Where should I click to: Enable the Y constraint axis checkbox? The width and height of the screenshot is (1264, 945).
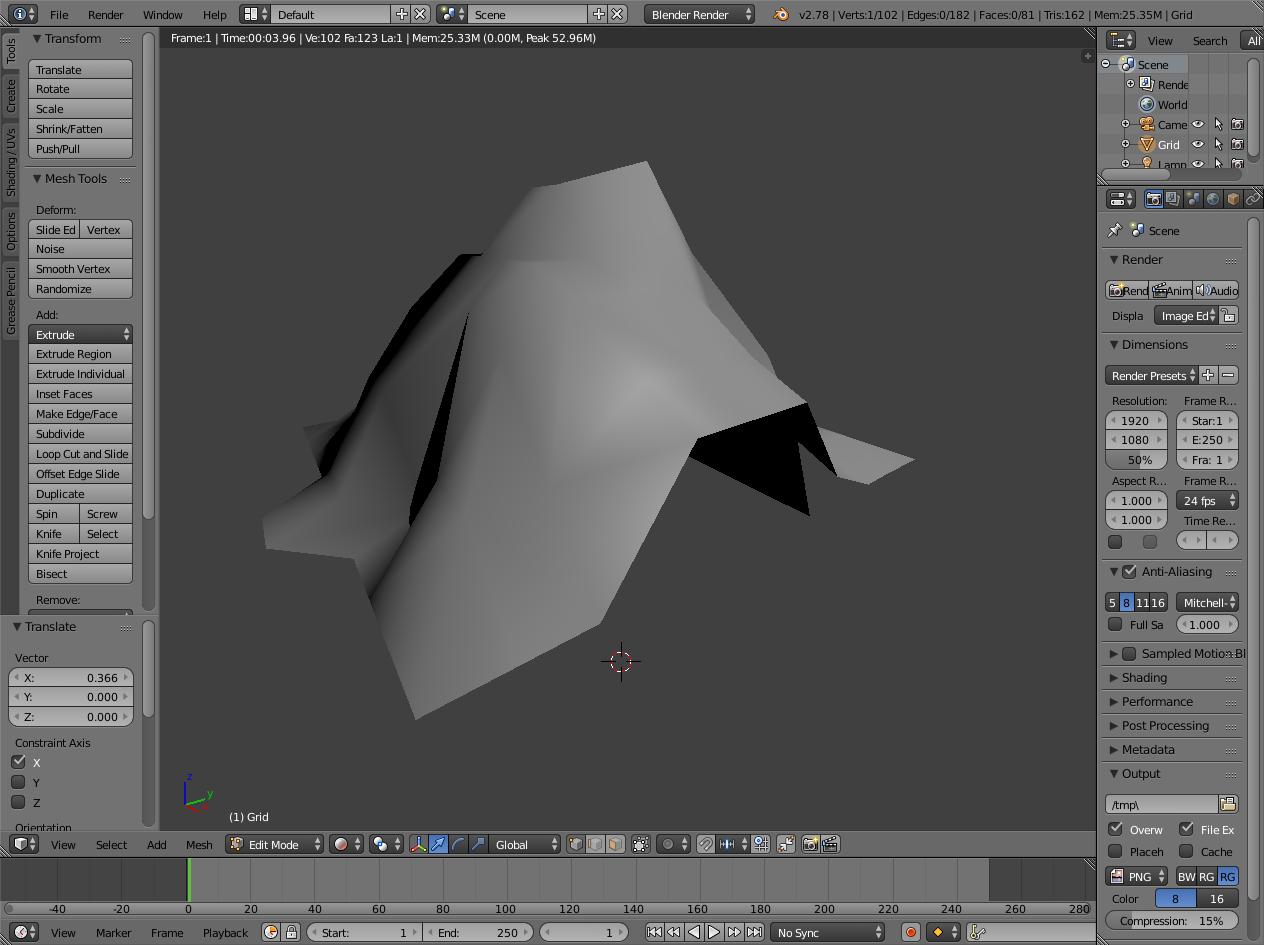click(18, 782)
